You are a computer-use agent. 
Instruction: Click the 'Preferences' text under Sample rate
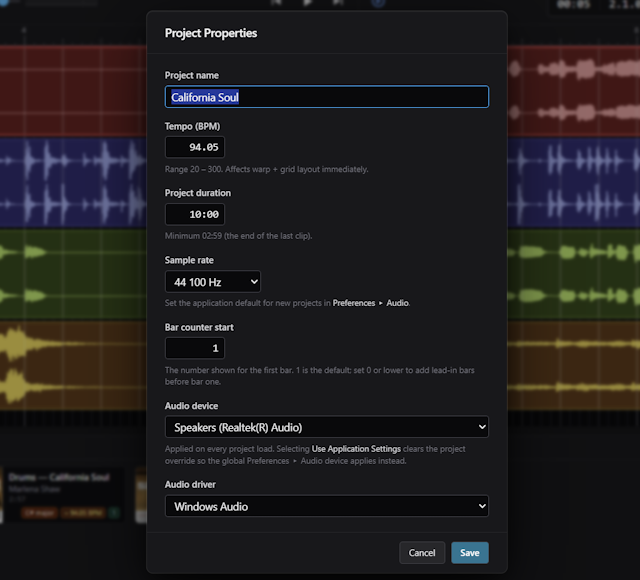[353, 303]
